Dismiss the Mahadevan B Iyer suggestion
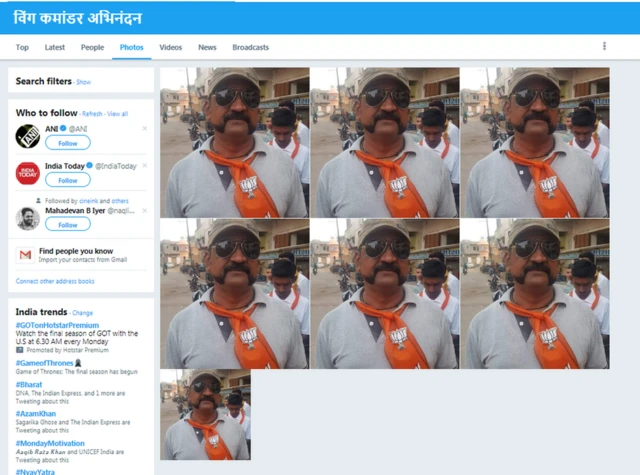Image resolution: width=640 pixels, height=475 pixels. [144, 211]
